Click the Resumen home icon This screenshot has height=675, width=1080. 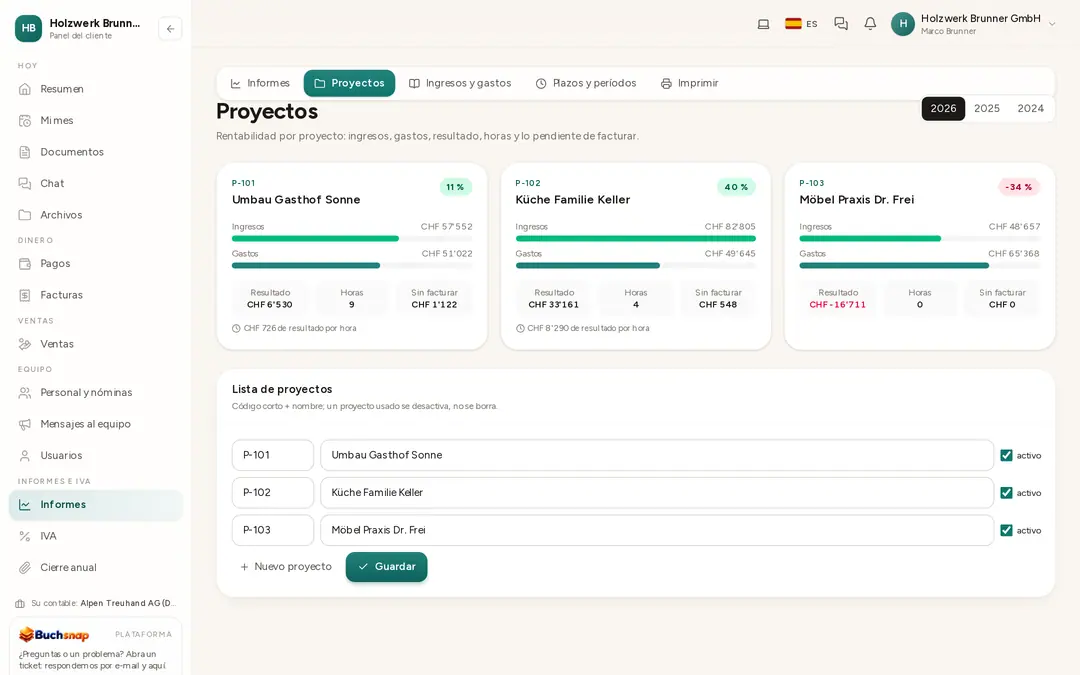coord(25,89)
